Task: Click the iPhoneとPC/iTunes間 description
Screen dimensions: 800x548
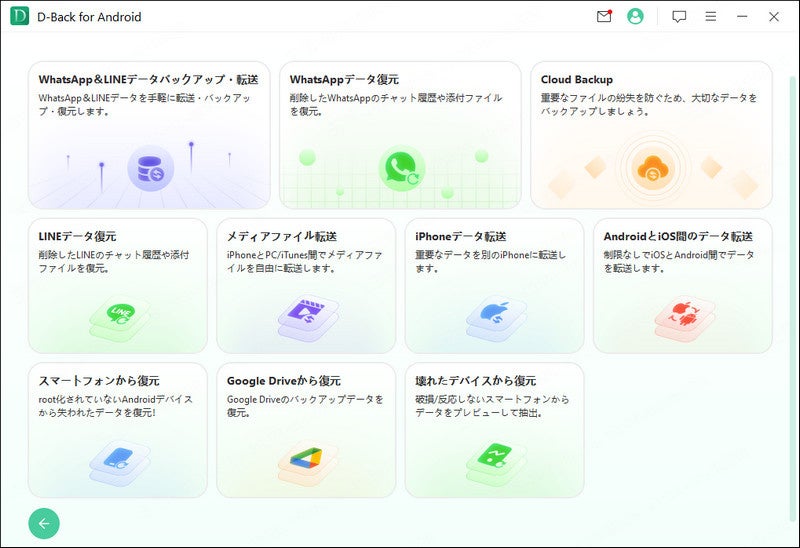Action: [305, 261]
